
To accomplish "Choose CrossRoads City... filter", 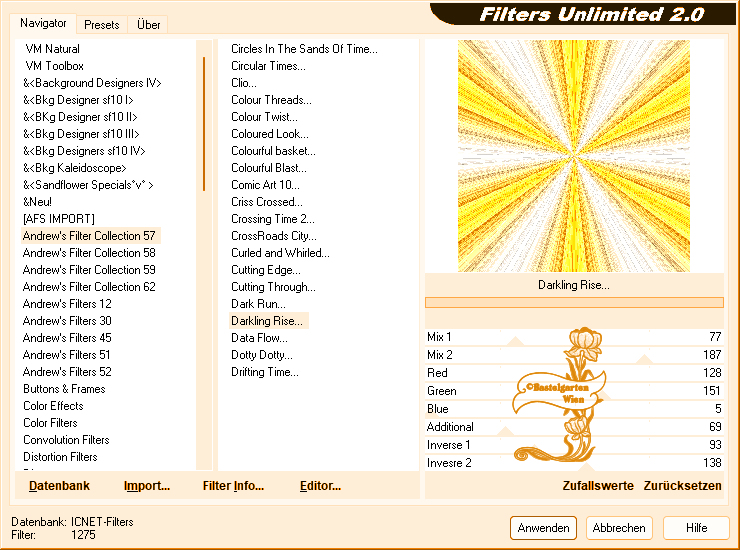I will [x=274, y=236].
